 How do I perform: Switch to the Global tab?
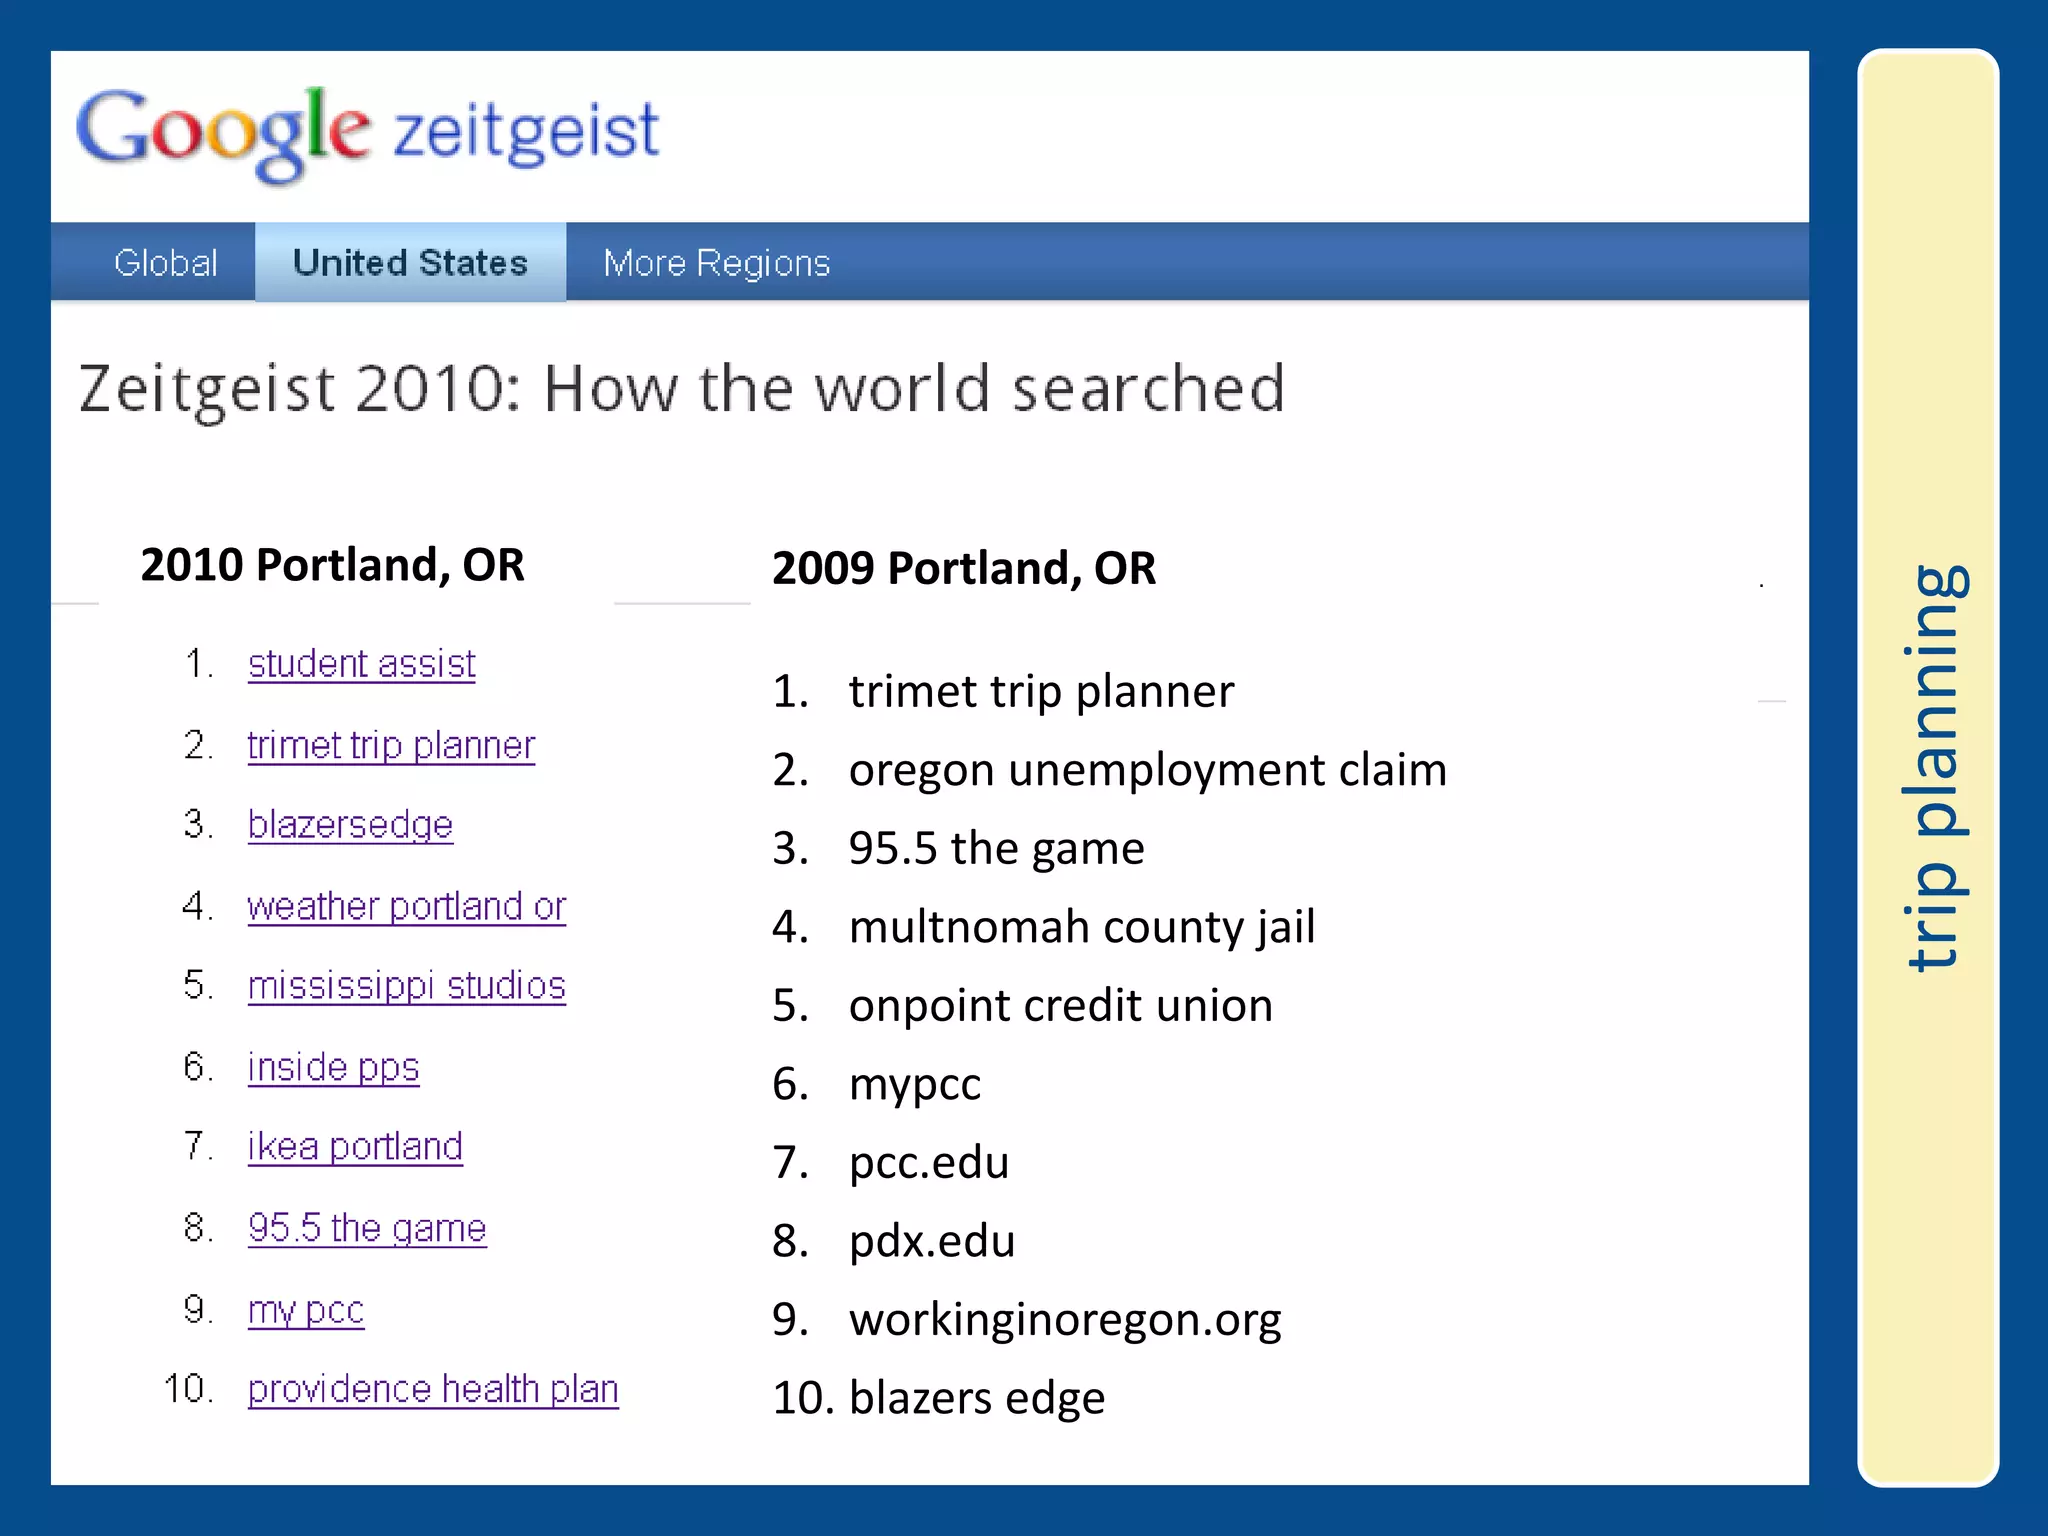click(x=165, y=263)
